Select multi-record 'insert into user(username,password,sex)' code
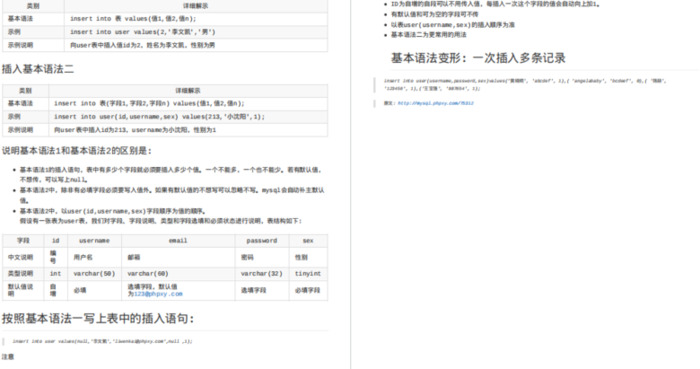 point(525,85)
